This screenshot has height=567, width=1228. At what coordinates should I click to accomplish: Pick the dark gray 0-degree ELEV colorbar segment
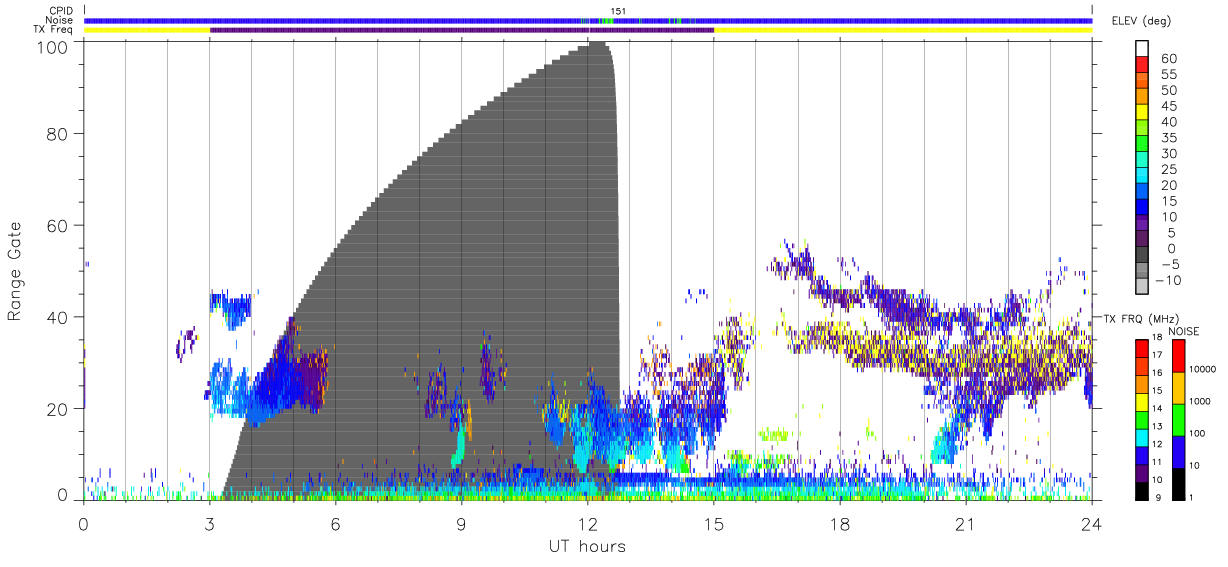[x=1143, y=255]
